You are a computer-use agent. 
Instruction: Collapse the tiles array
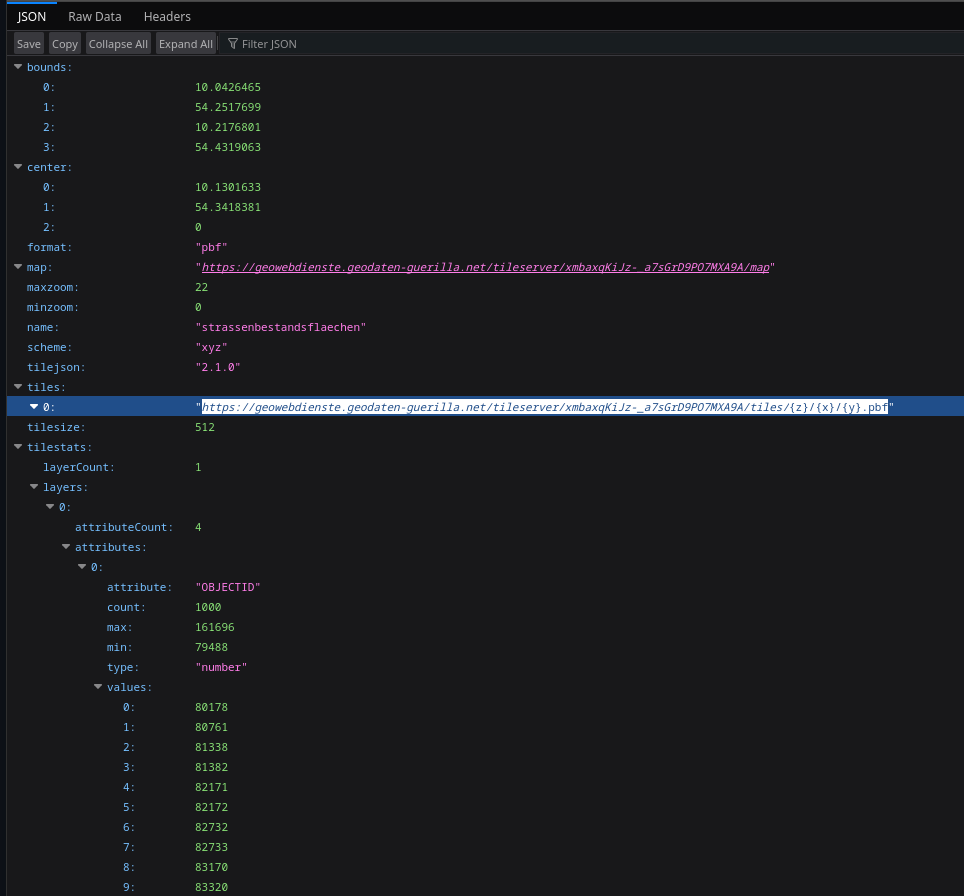tap(18, 387)
